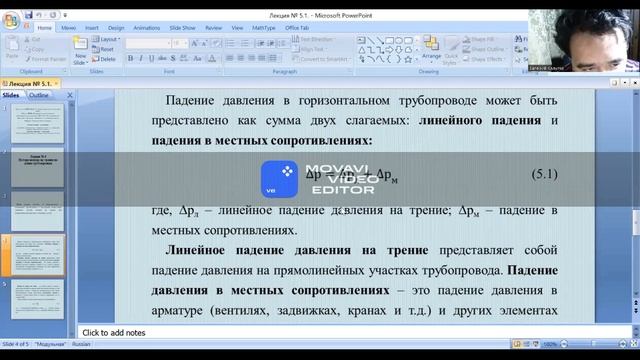The image size is (640, 360).
Task: Decrease the list indent level
Action: click(x=260, y=43)
